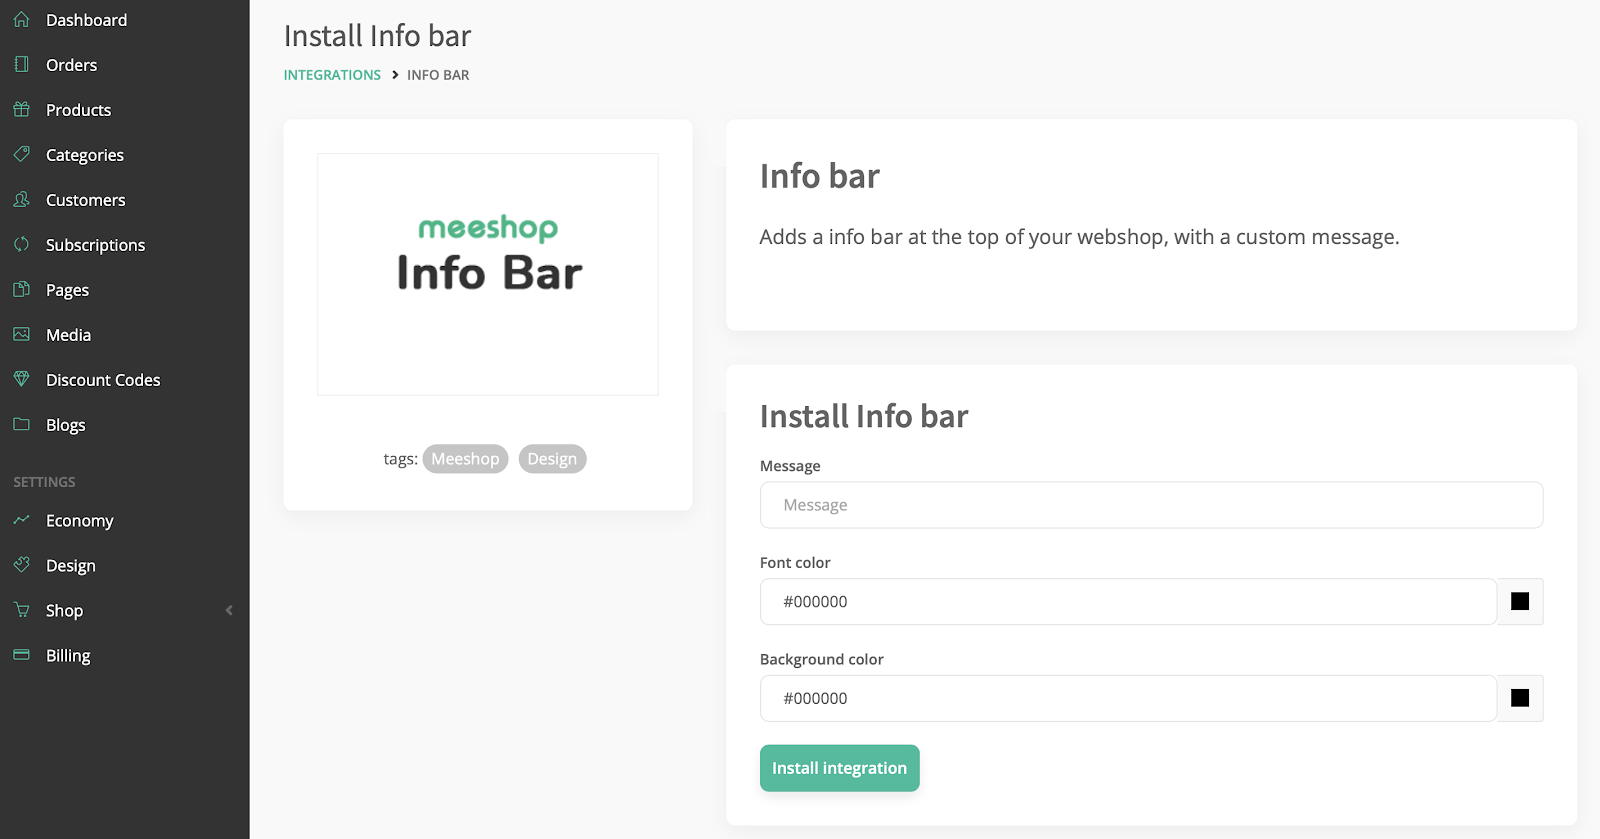Click the SETTINGS sidebar section label

(x=44, y=482)
